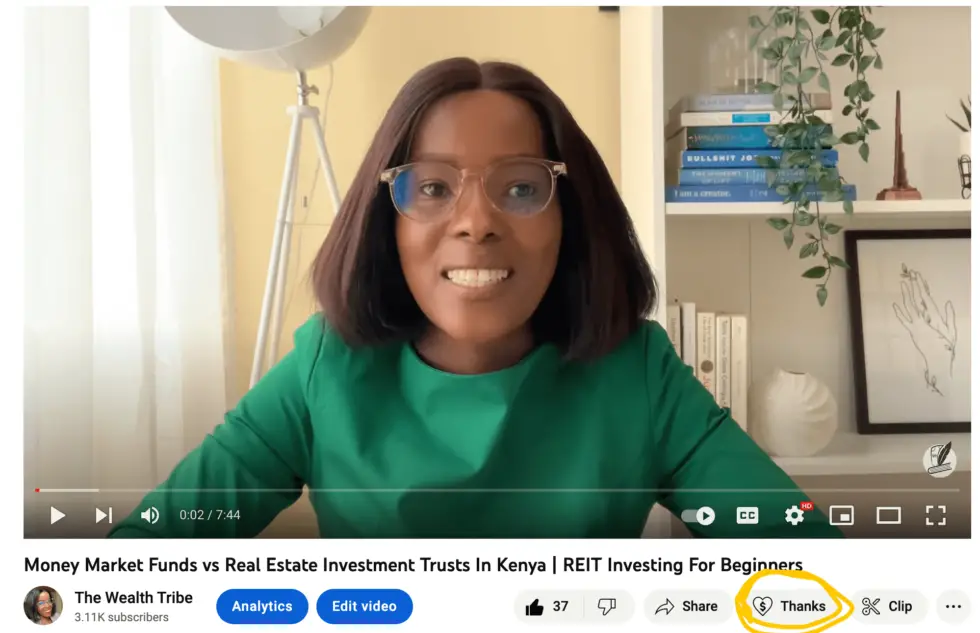Play the video

(x=58, y=516)
